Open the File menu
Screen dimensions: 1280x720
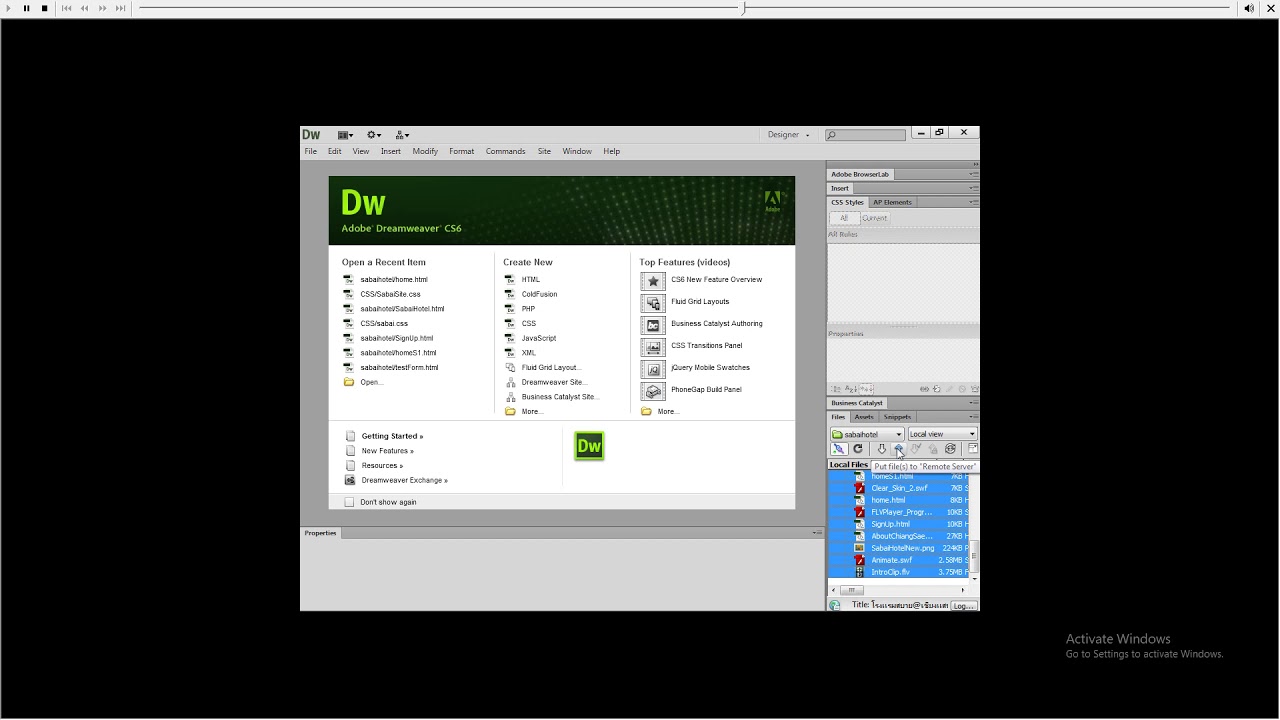click(x=311, y=151)
